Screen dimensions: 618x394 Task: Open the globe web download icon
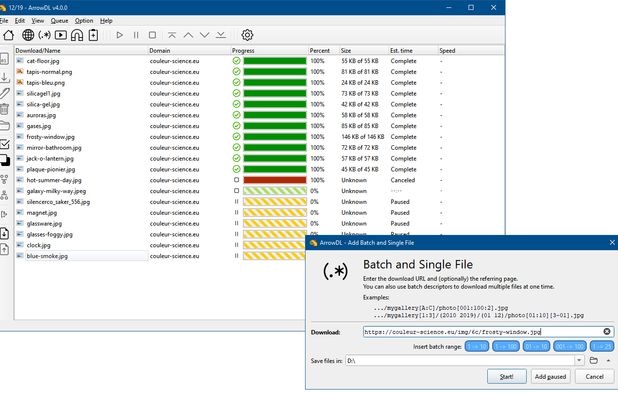tap(28, 35)
